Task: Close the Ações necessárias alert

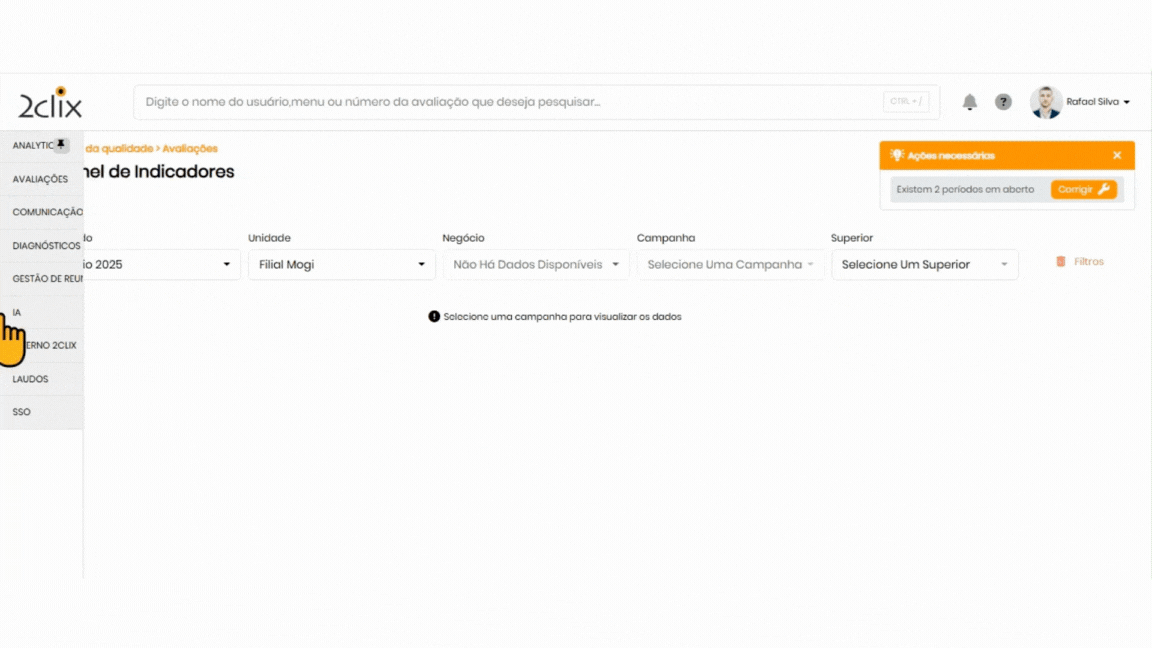Action: (x=1117, y=155)
